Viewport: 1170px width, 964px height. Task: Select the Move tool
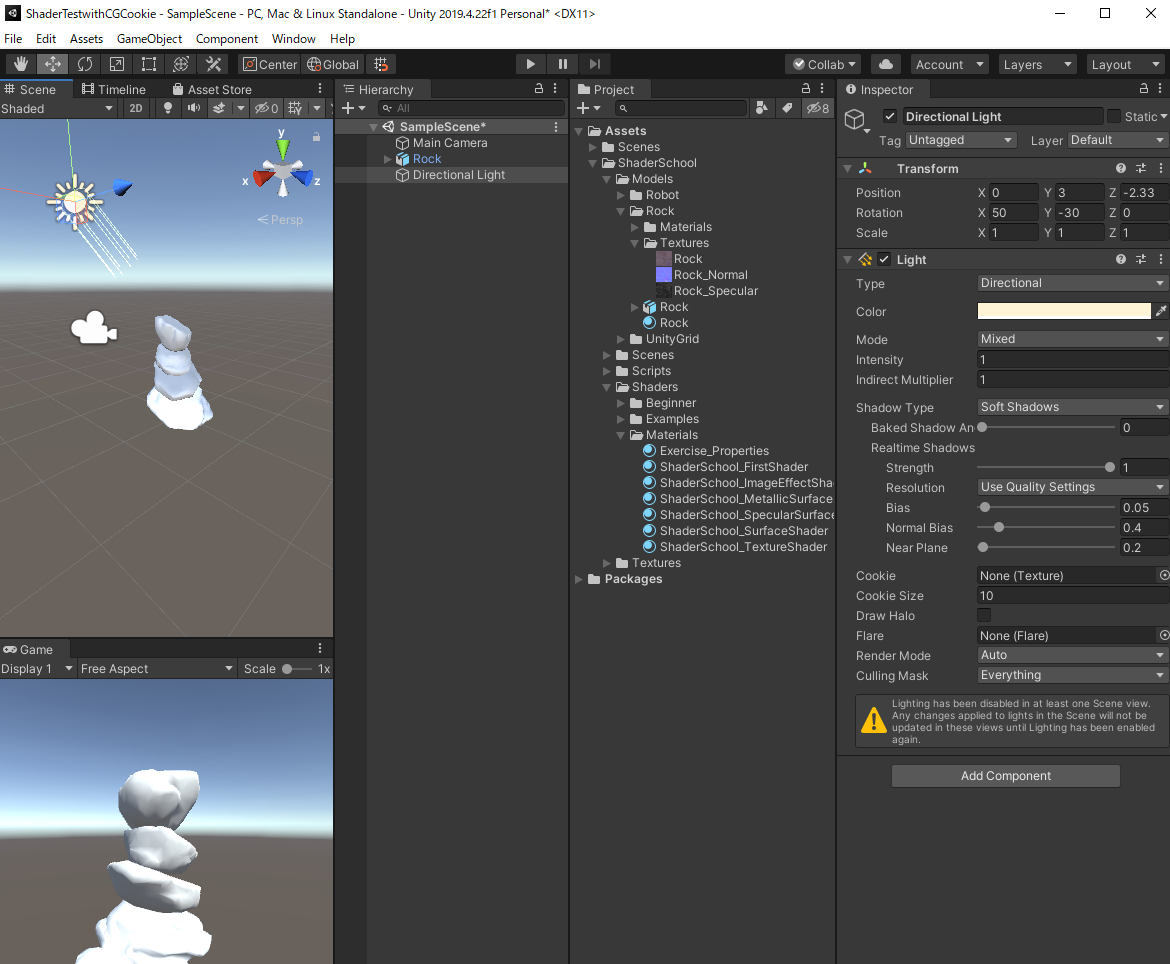(x=53, y=64)
